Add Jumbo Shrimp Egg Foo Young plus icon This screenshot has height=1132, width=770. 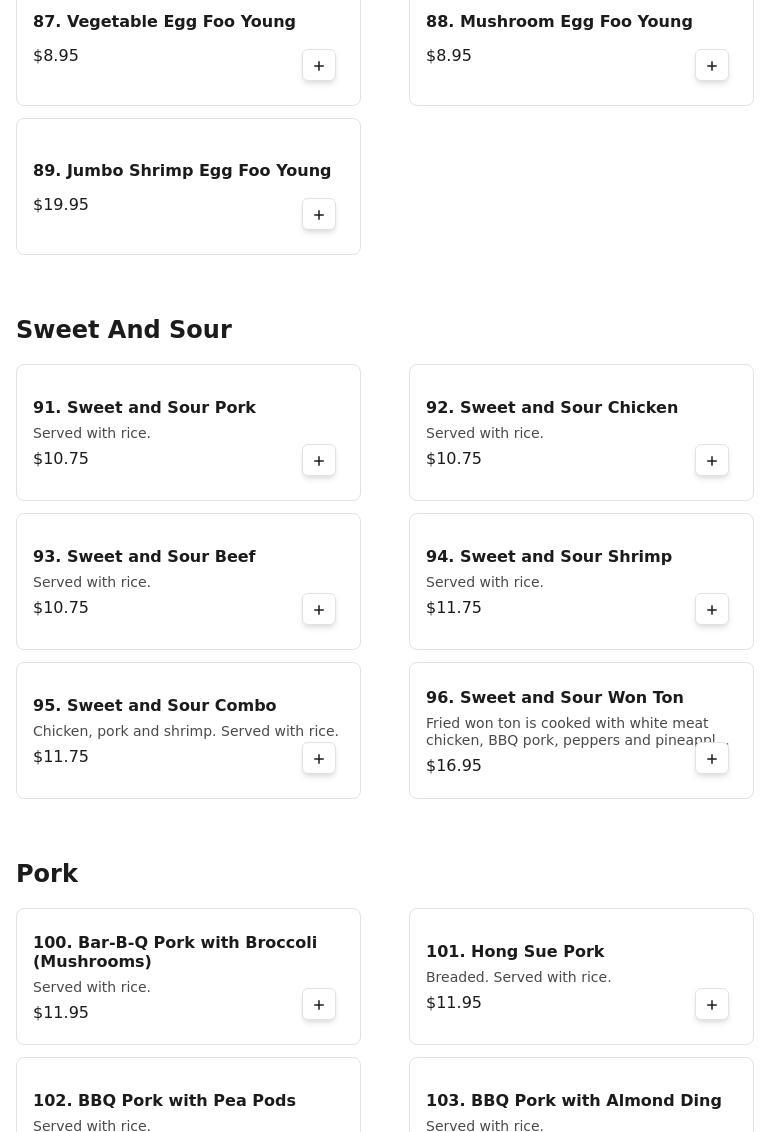pyautogui.click(x=319, y=214)
